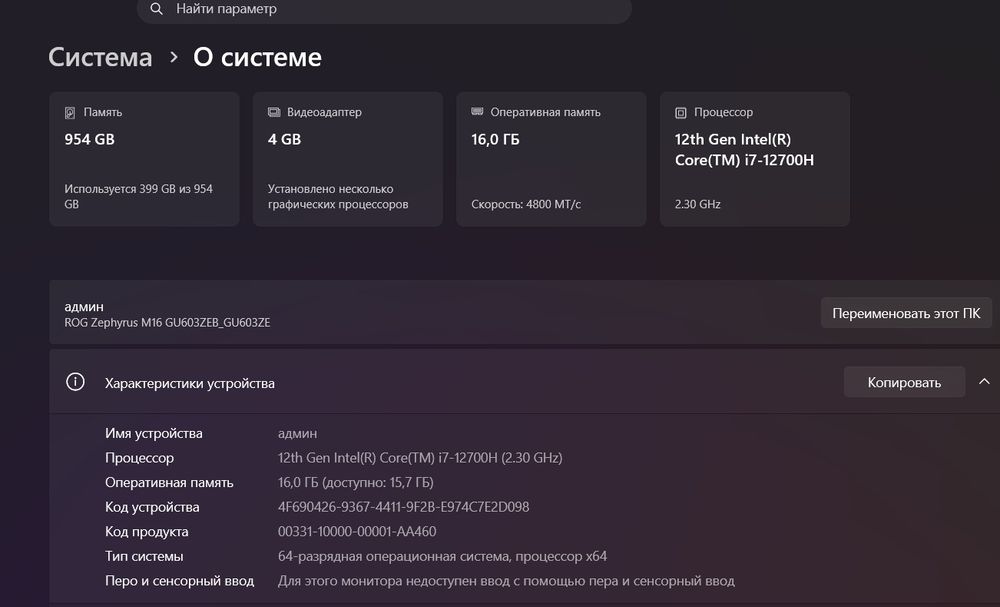Select '2.30 GHz' in processor card
This screenshot has width=1000, height=607.
(698, 204)
